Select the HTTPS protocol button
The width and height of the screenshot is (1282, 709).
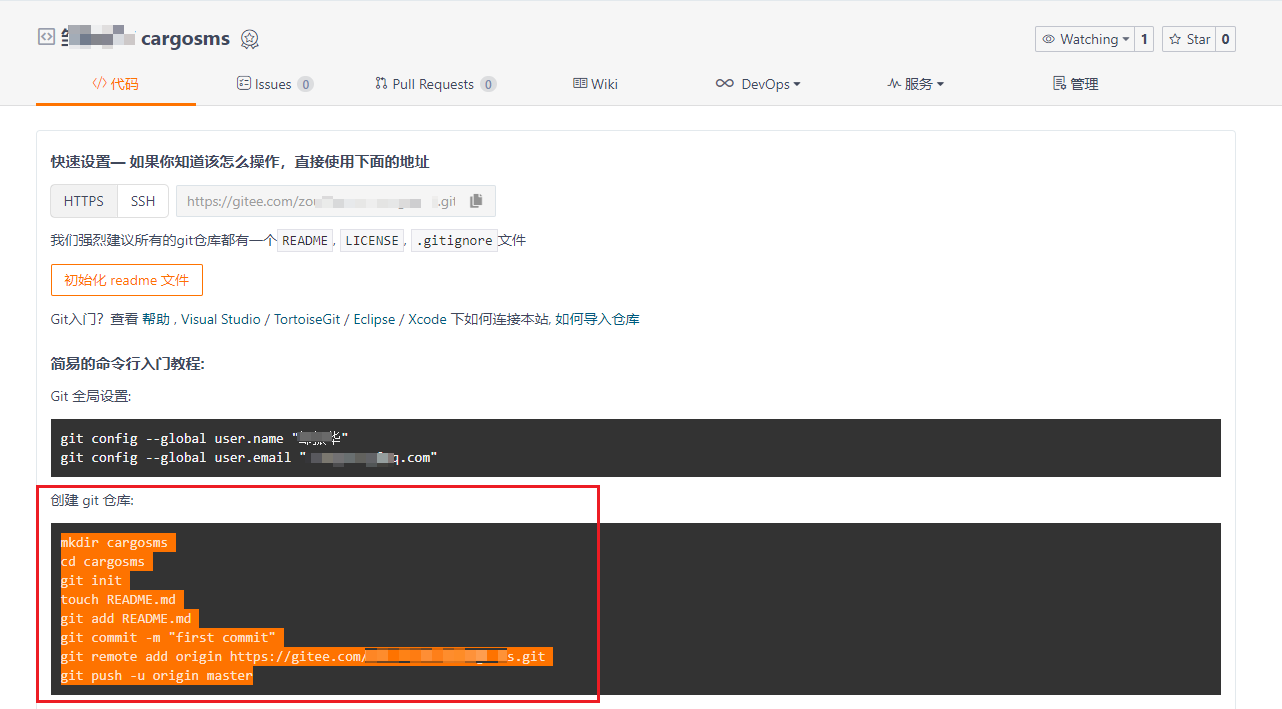click(x=84, y=201)
